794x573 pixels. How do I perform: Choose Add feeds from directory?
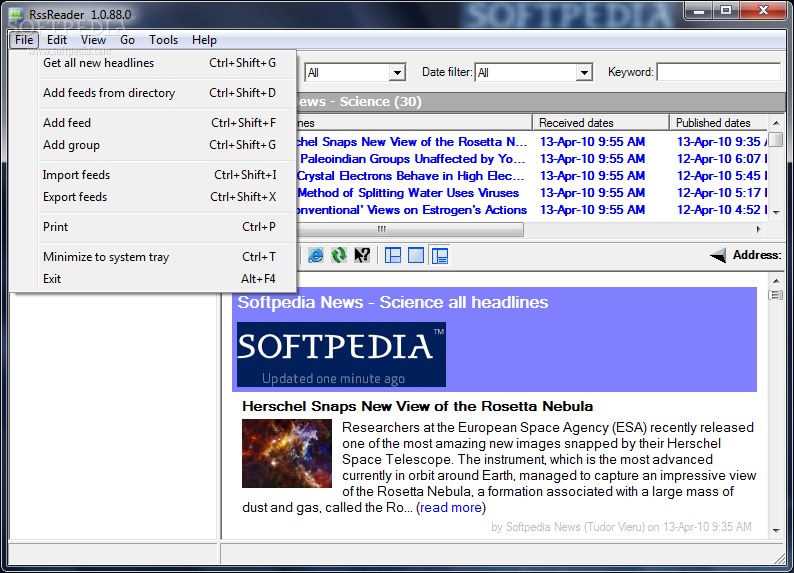click(x=160, y=93)
